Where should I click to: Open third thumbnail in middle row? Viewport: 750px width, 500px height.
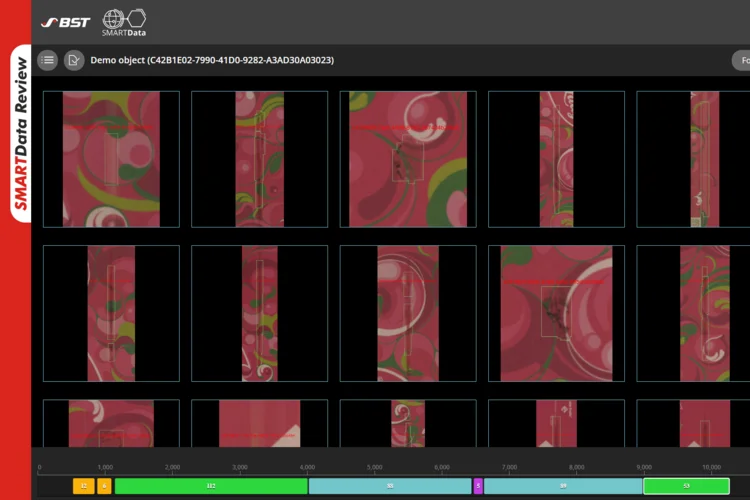point(408,313)
